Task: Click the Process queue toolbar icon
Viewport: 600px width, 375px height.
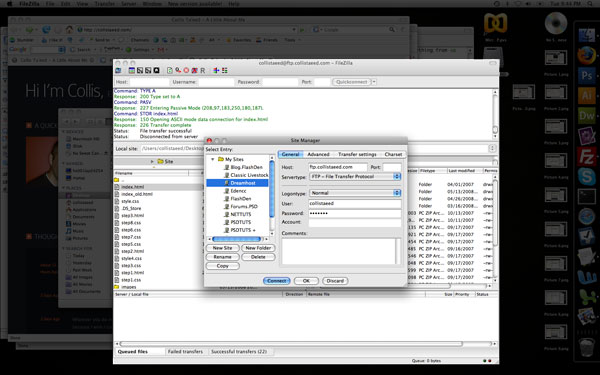Action: click(x=178, y=70)
